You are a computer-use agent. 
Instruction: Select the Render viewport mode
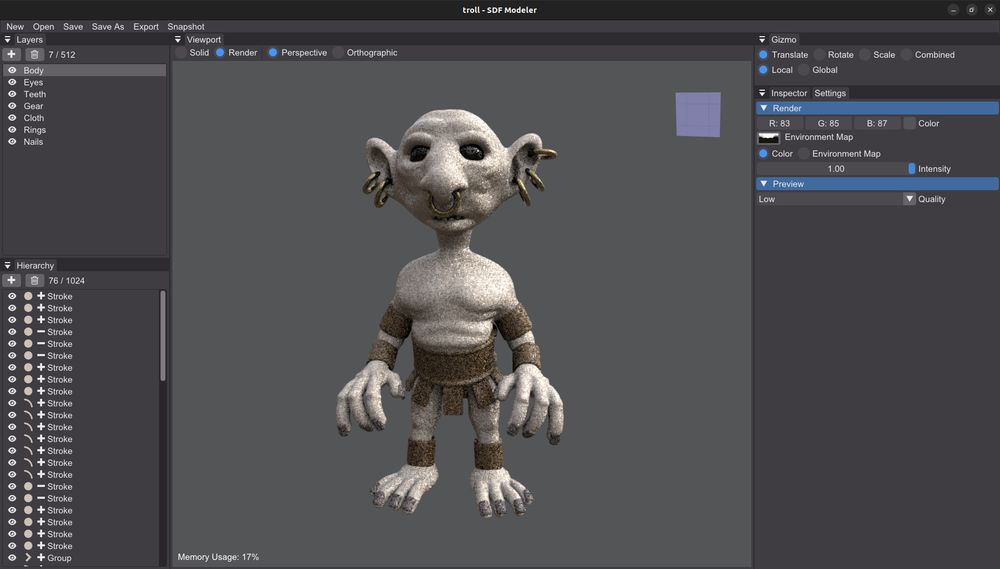[x=220, y=52]
